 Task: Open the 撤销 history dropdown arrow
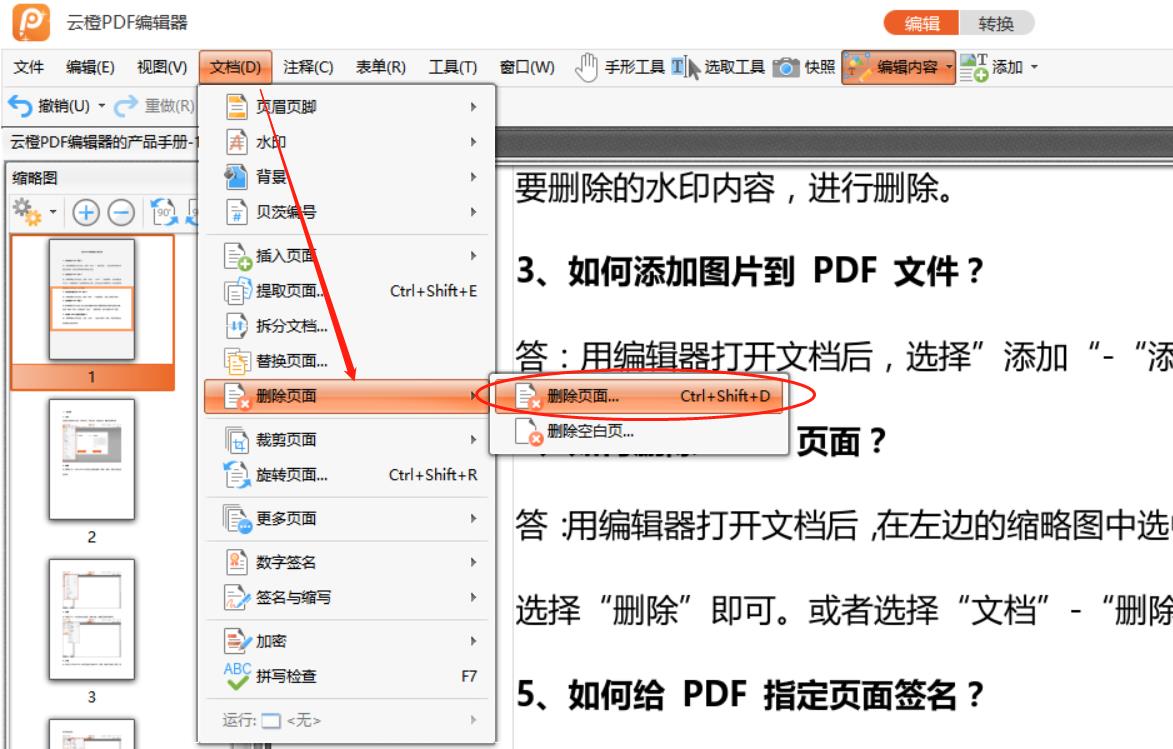[102, 106]
